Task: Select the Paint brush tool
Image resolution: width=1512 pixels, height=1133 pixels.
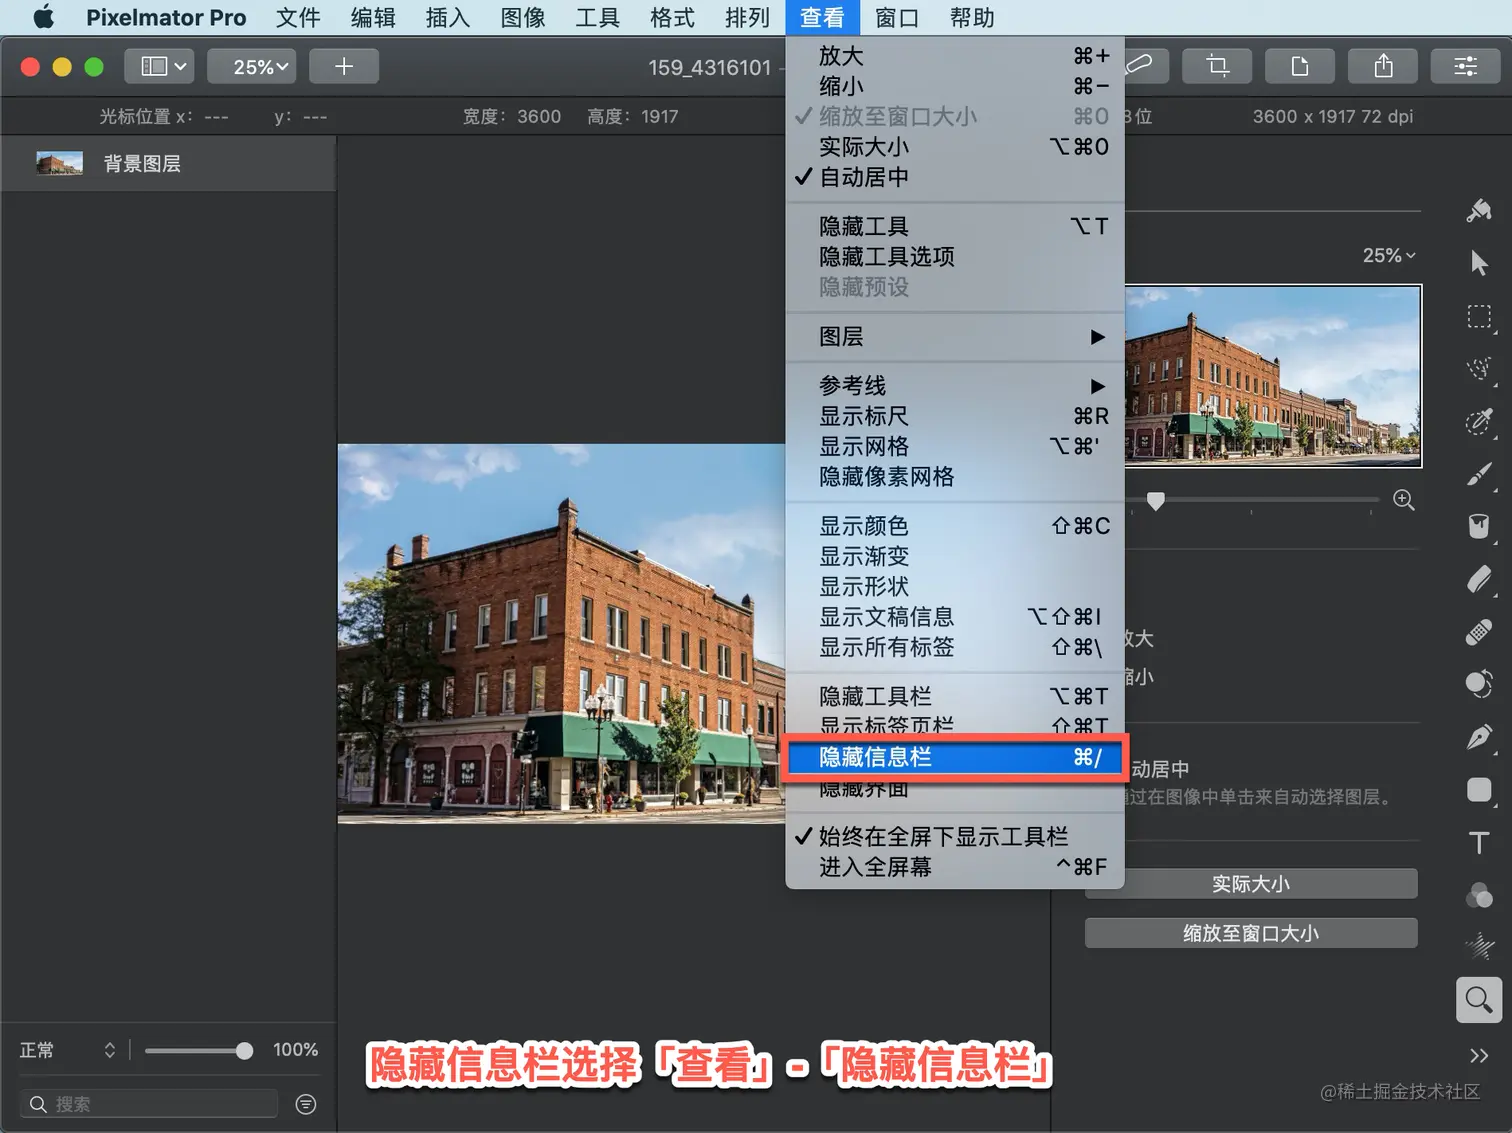Action: click(1479, 474)
